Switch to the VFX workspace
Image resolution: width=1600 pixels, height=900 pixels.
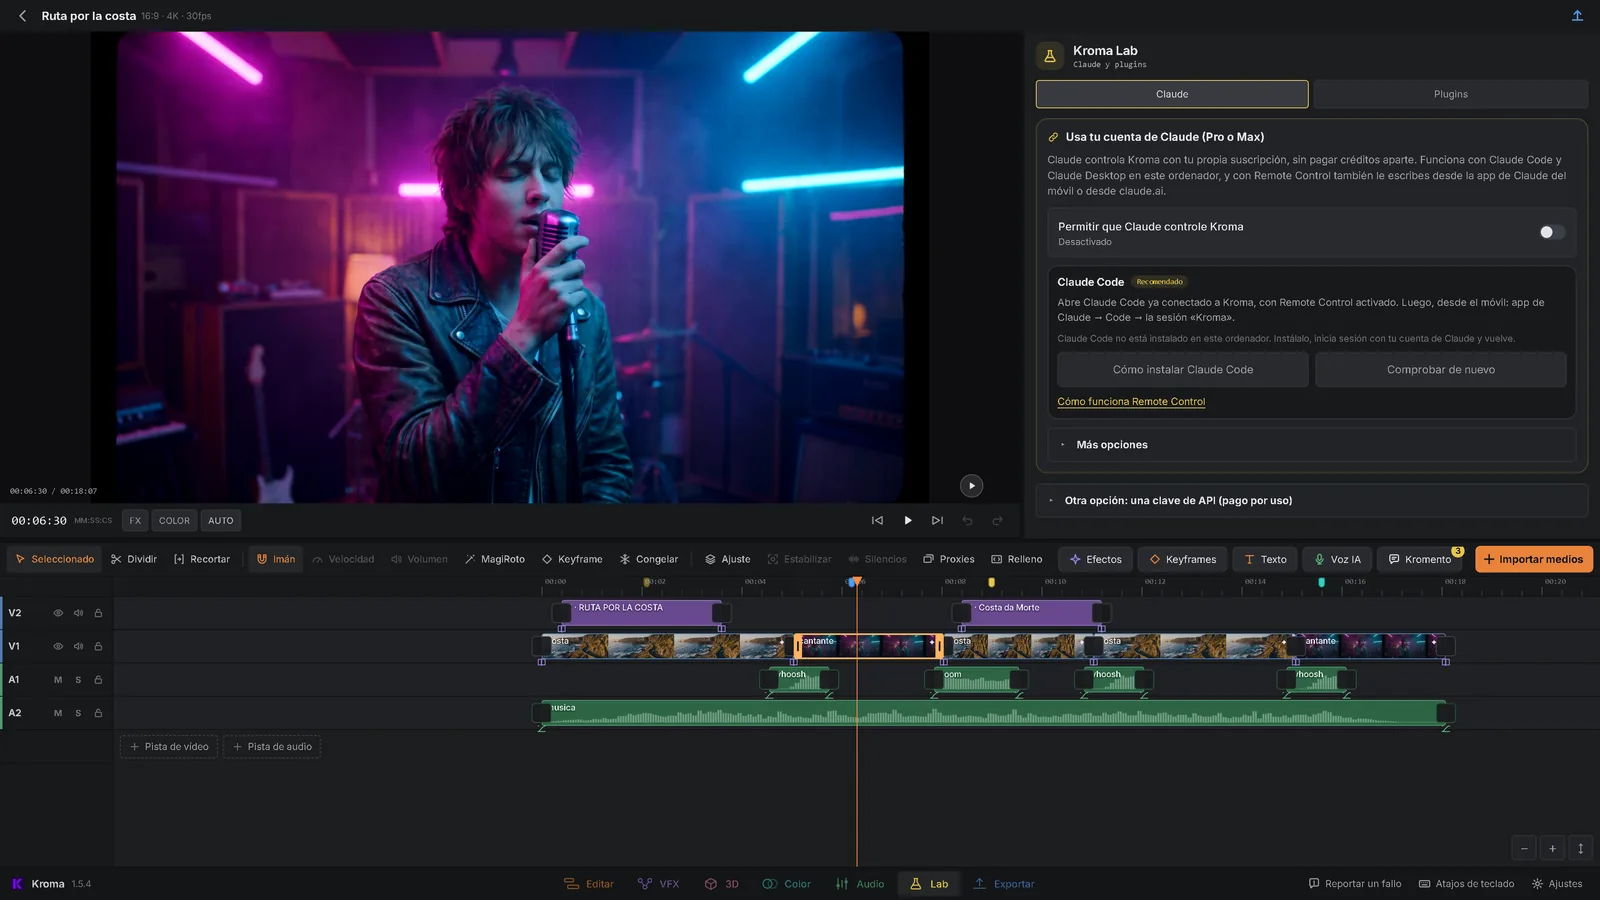[659, 884]
